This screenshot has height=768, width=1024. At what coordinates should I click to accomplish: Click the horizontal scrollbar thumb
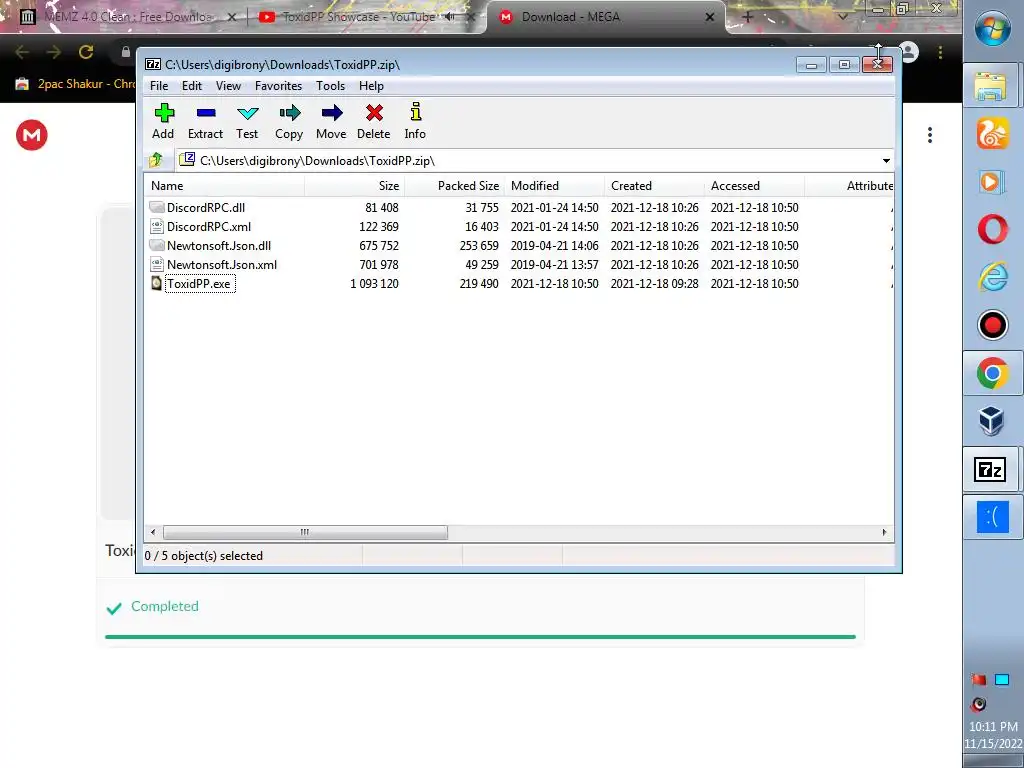click(x=305, y=532)
